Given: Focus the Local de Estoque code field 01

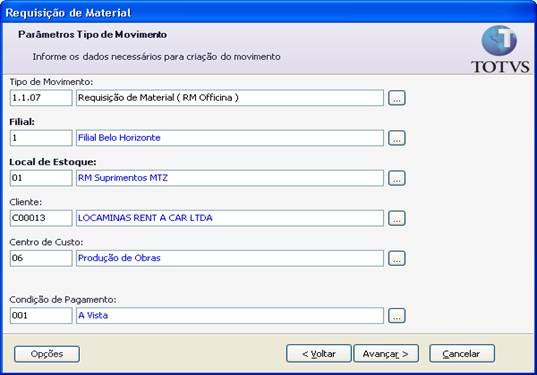Looking at the screenshot, I should pyautogui.click(x=41, y=178).
